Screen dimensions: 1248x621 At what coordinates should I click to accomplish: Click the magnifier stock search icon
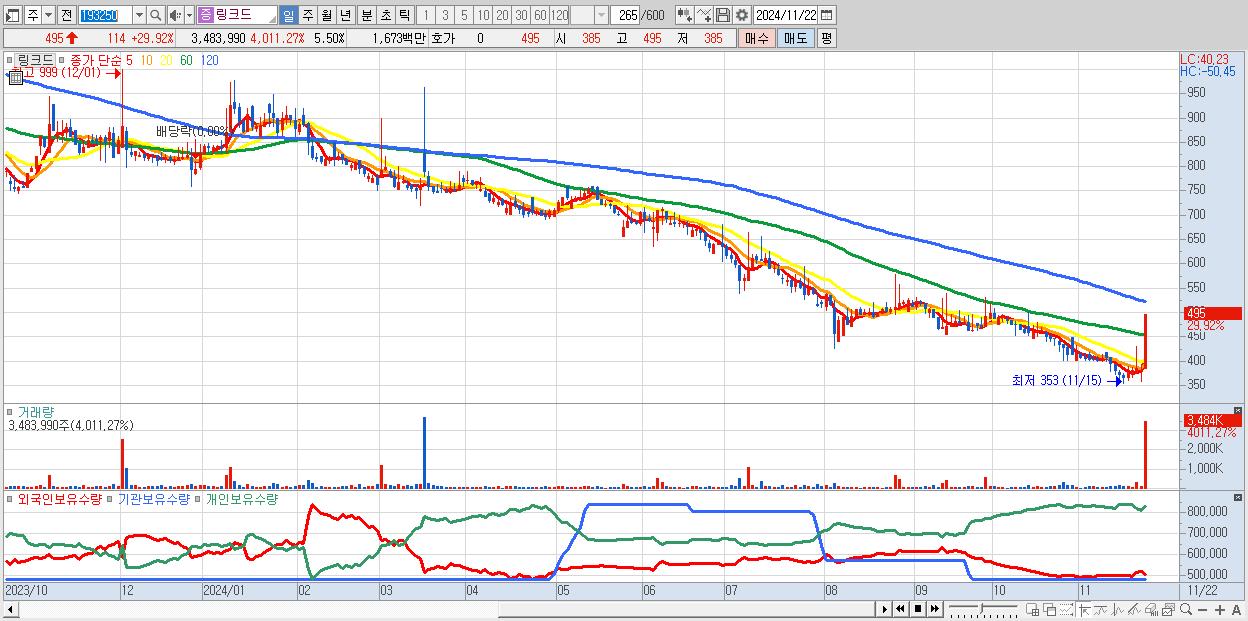[157, 15]
